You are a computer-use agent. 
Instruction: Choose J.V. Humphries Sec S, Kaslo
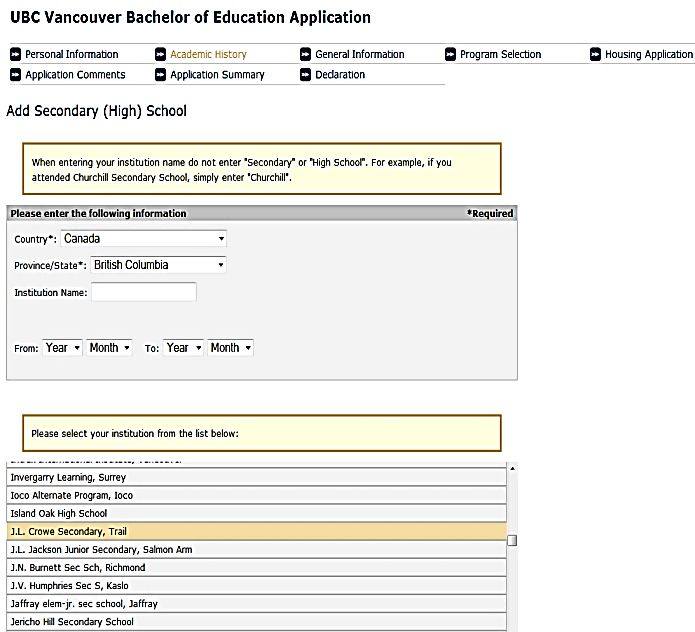click(x=257, y=586)
